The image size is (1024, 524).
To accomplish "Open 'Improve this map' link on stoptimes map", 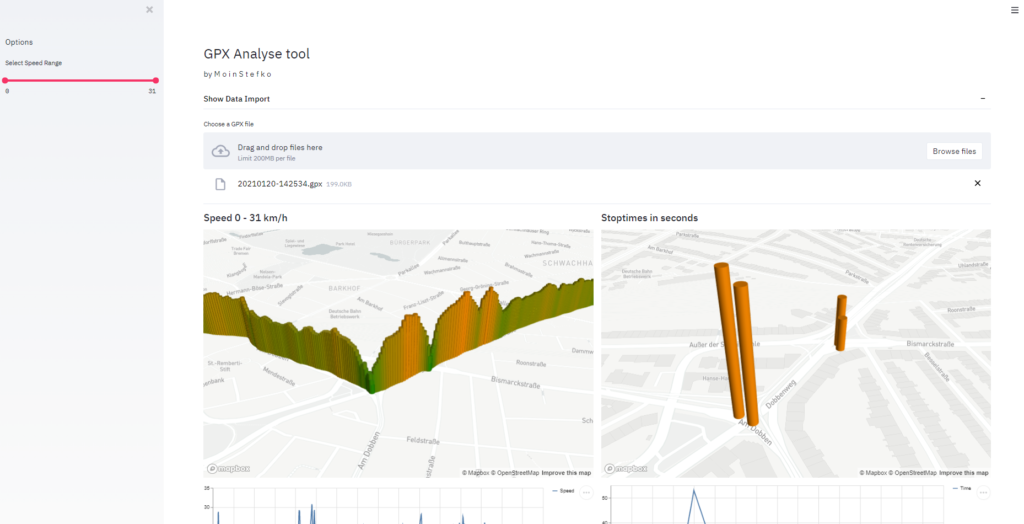I will pyautogui.click(x=964, y=473).
